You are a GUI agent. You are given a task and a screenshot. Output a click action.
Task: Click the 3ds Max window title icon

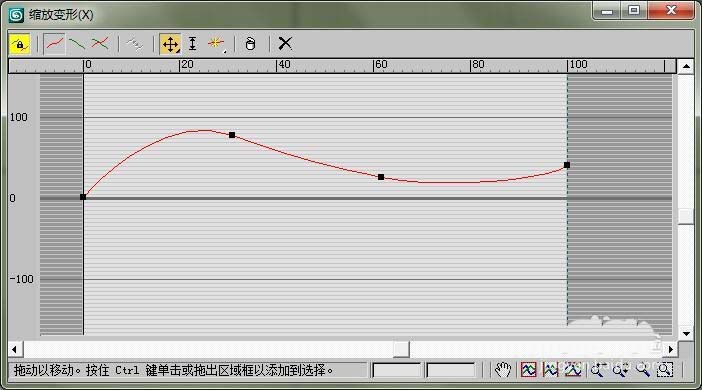pyautogui.click(x=17, y=15)
